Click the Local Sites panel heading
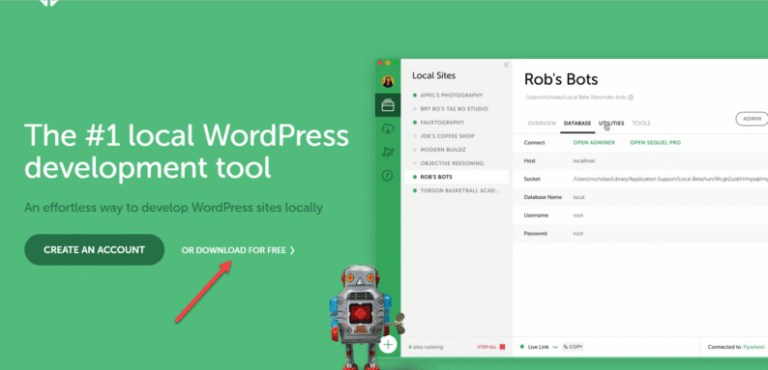Viewport: 768px width, 370px height. click(x=433, y=75)
